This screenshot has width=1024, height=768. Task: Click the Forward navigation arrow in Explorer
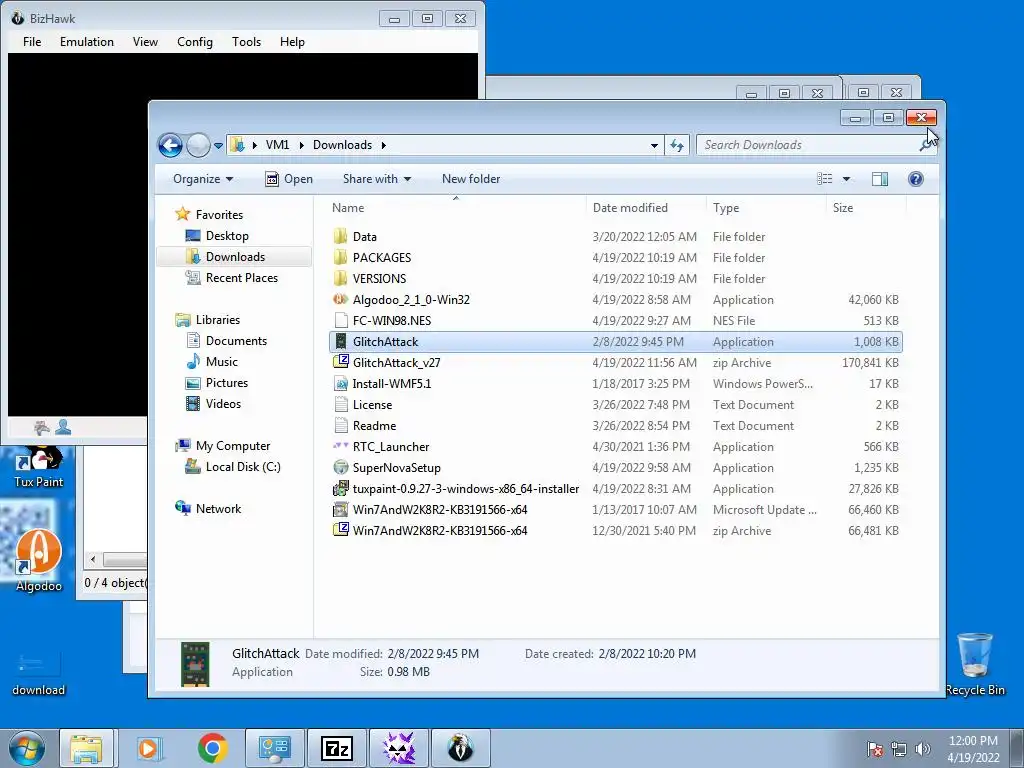[198, 145]
